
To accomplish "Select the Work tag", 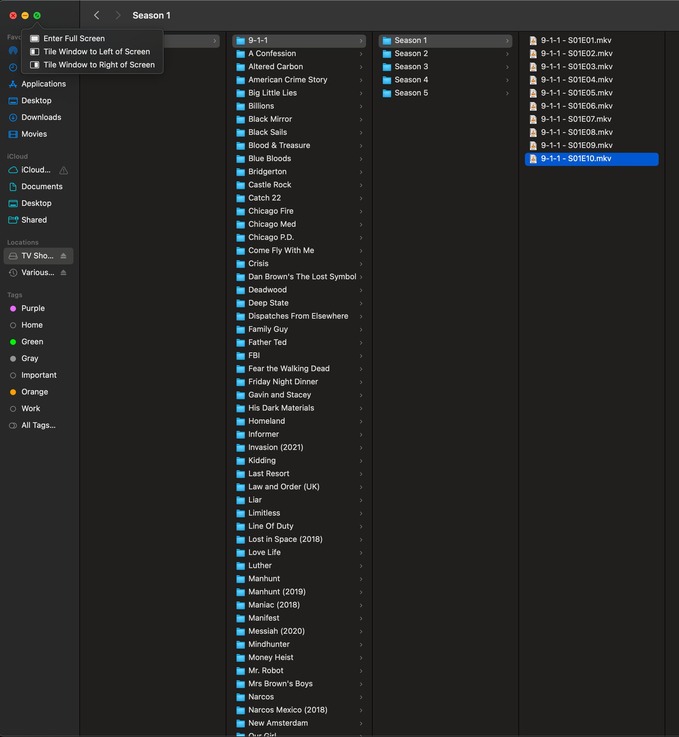I will (x=38, y=408).
